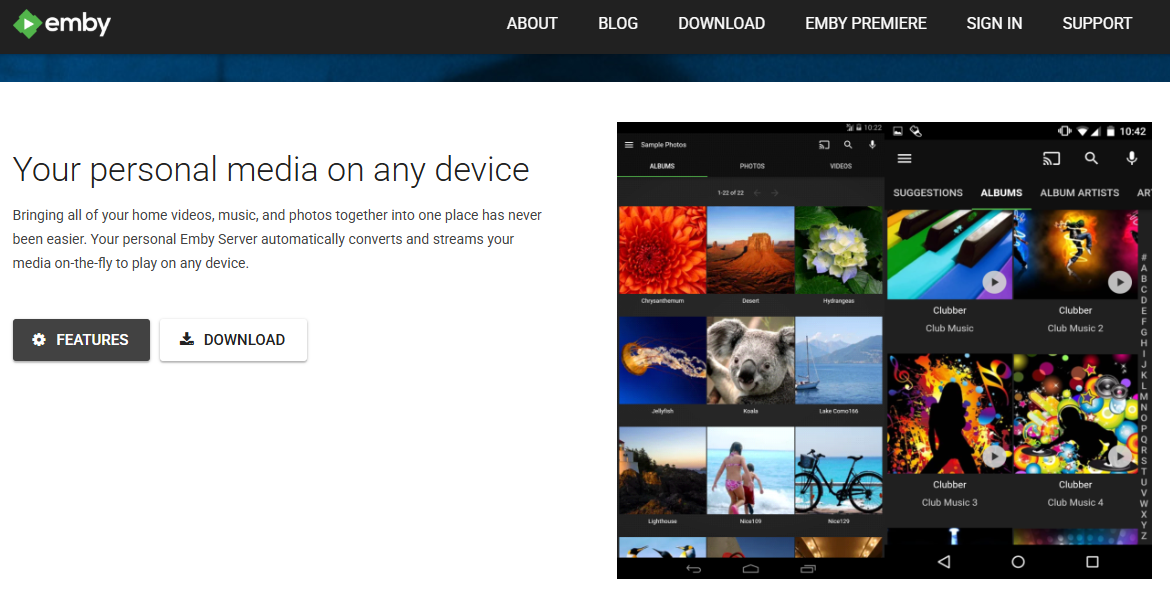Tap search icon in Sample Photos toolbar
Screen dimensions: 1170x607
point(848,145)
